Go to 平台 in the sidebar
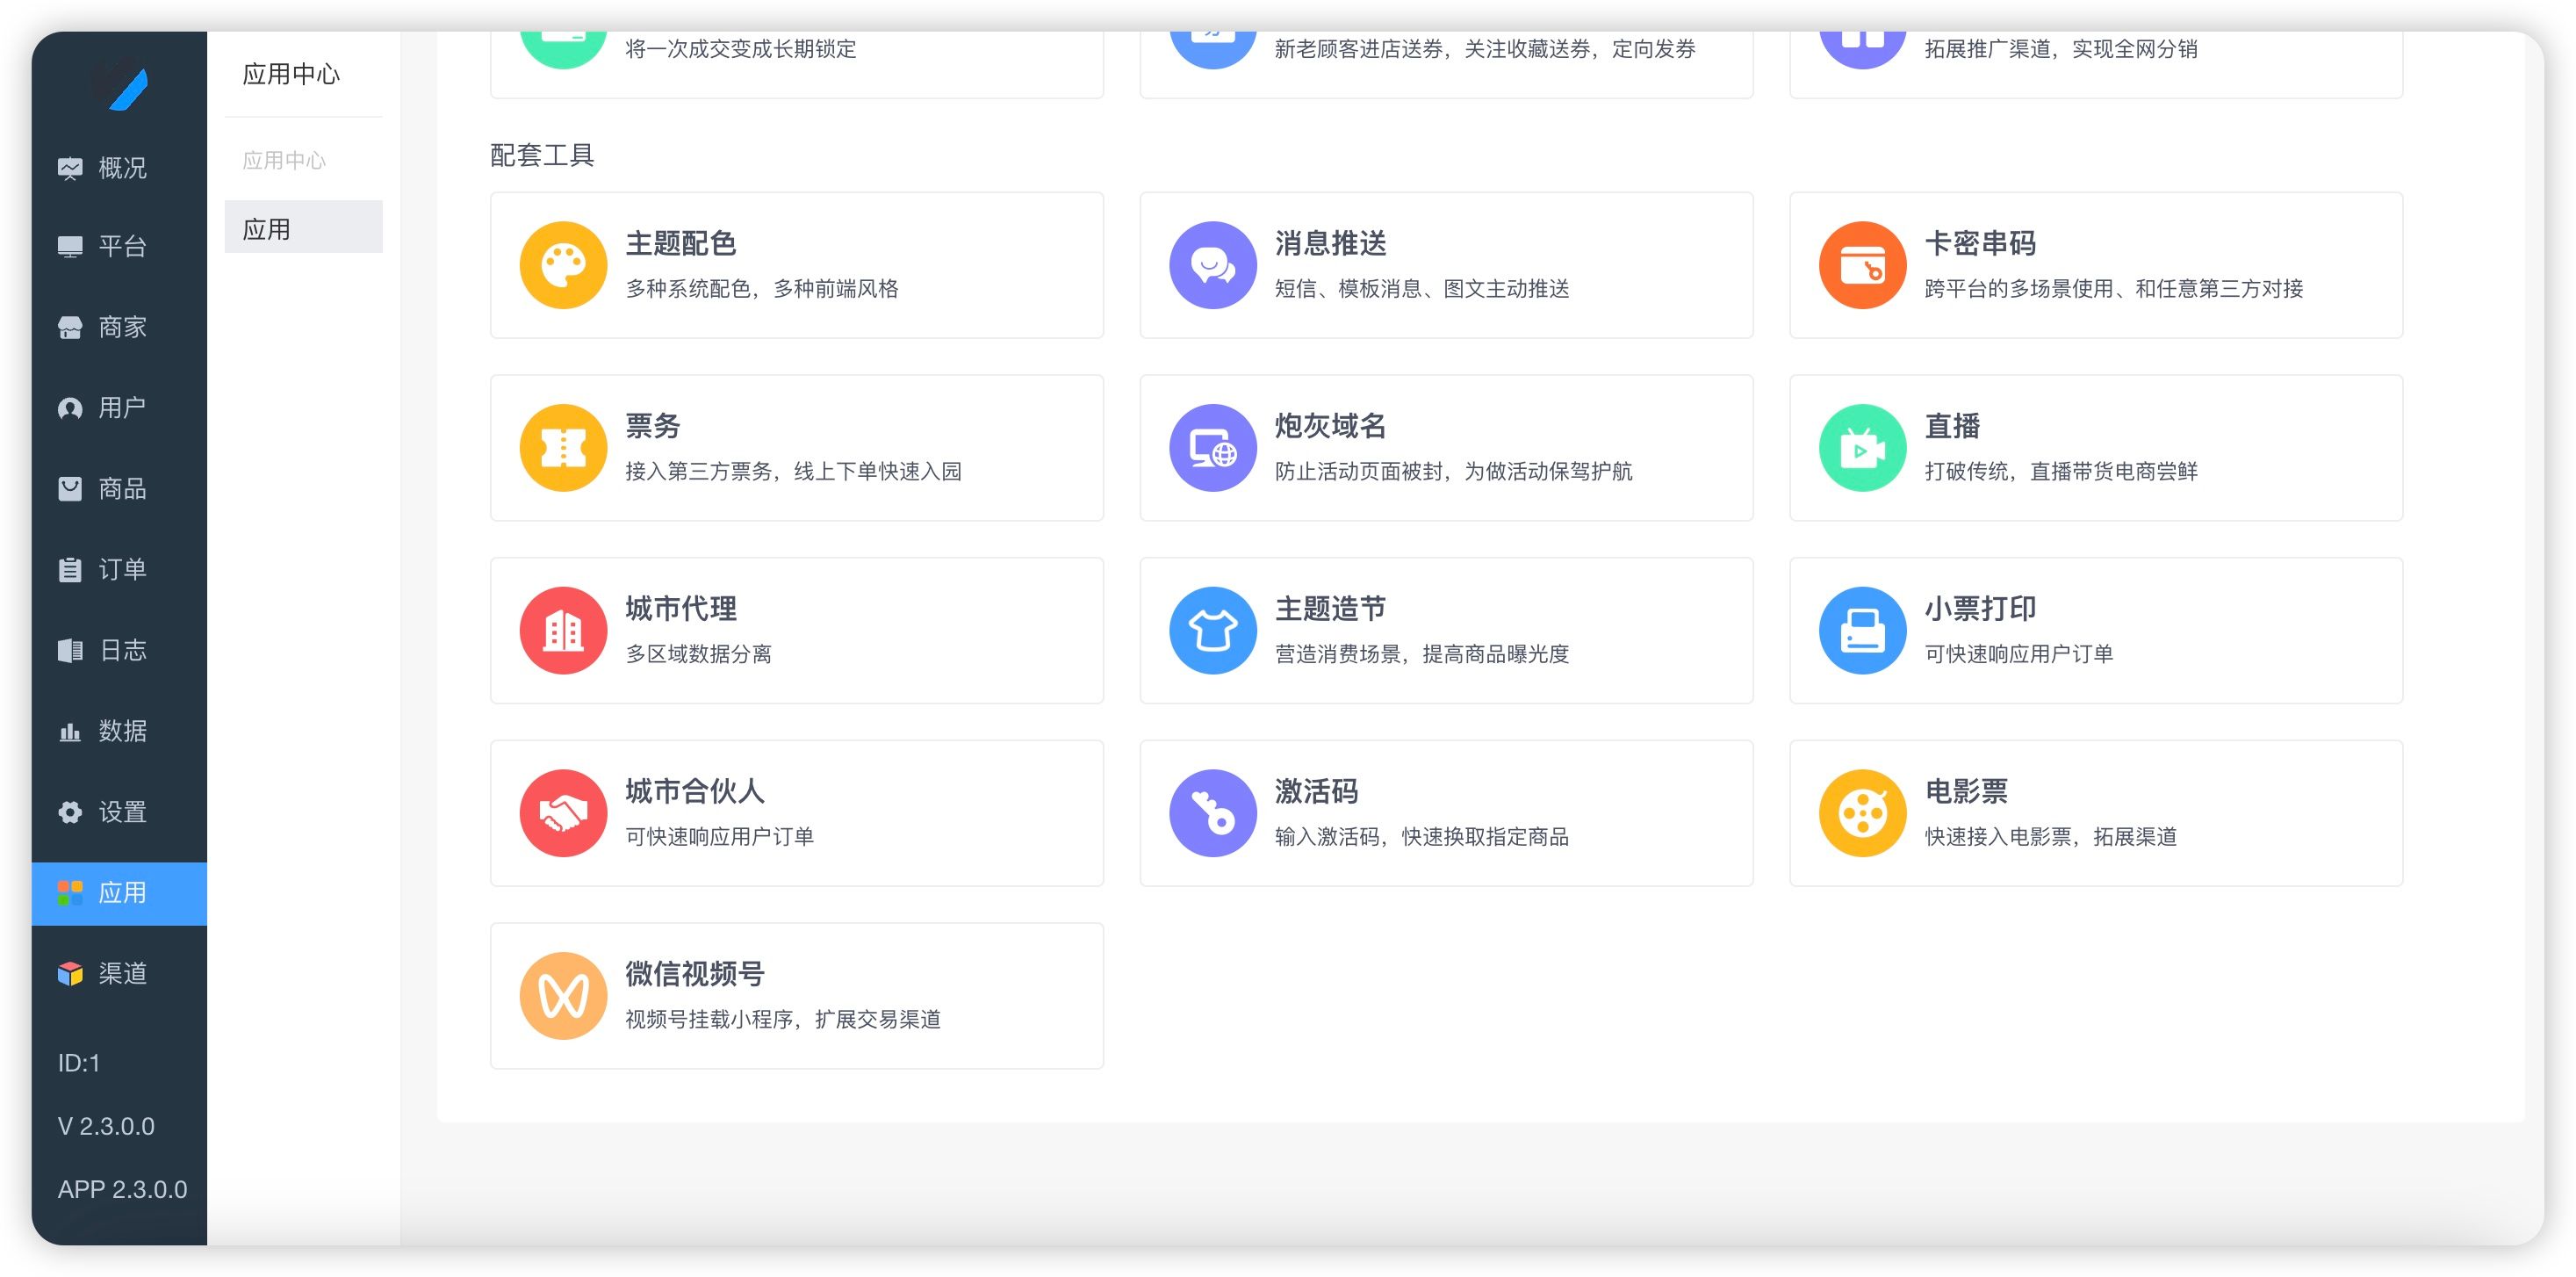Viewport: 2576px width, 1277px height. click(x=119, y=247)
